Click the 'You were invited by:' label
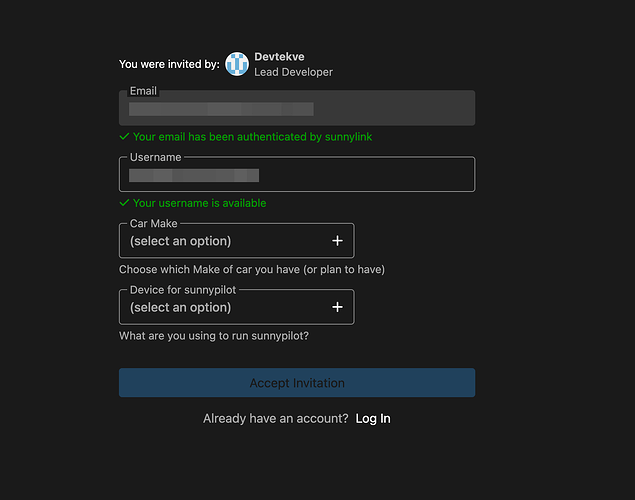635x500 pixels. coord(169,64)
